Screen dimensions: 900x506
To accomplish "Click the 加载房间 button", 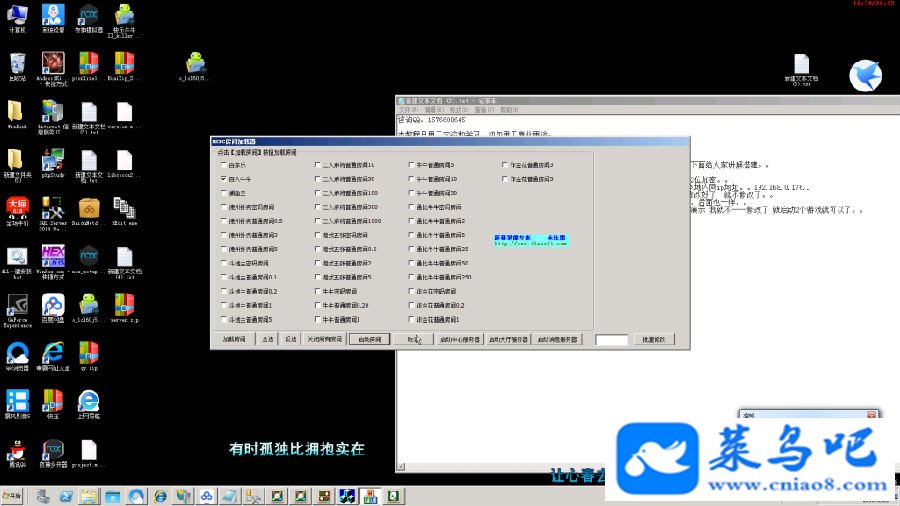I will click(234, 340).
